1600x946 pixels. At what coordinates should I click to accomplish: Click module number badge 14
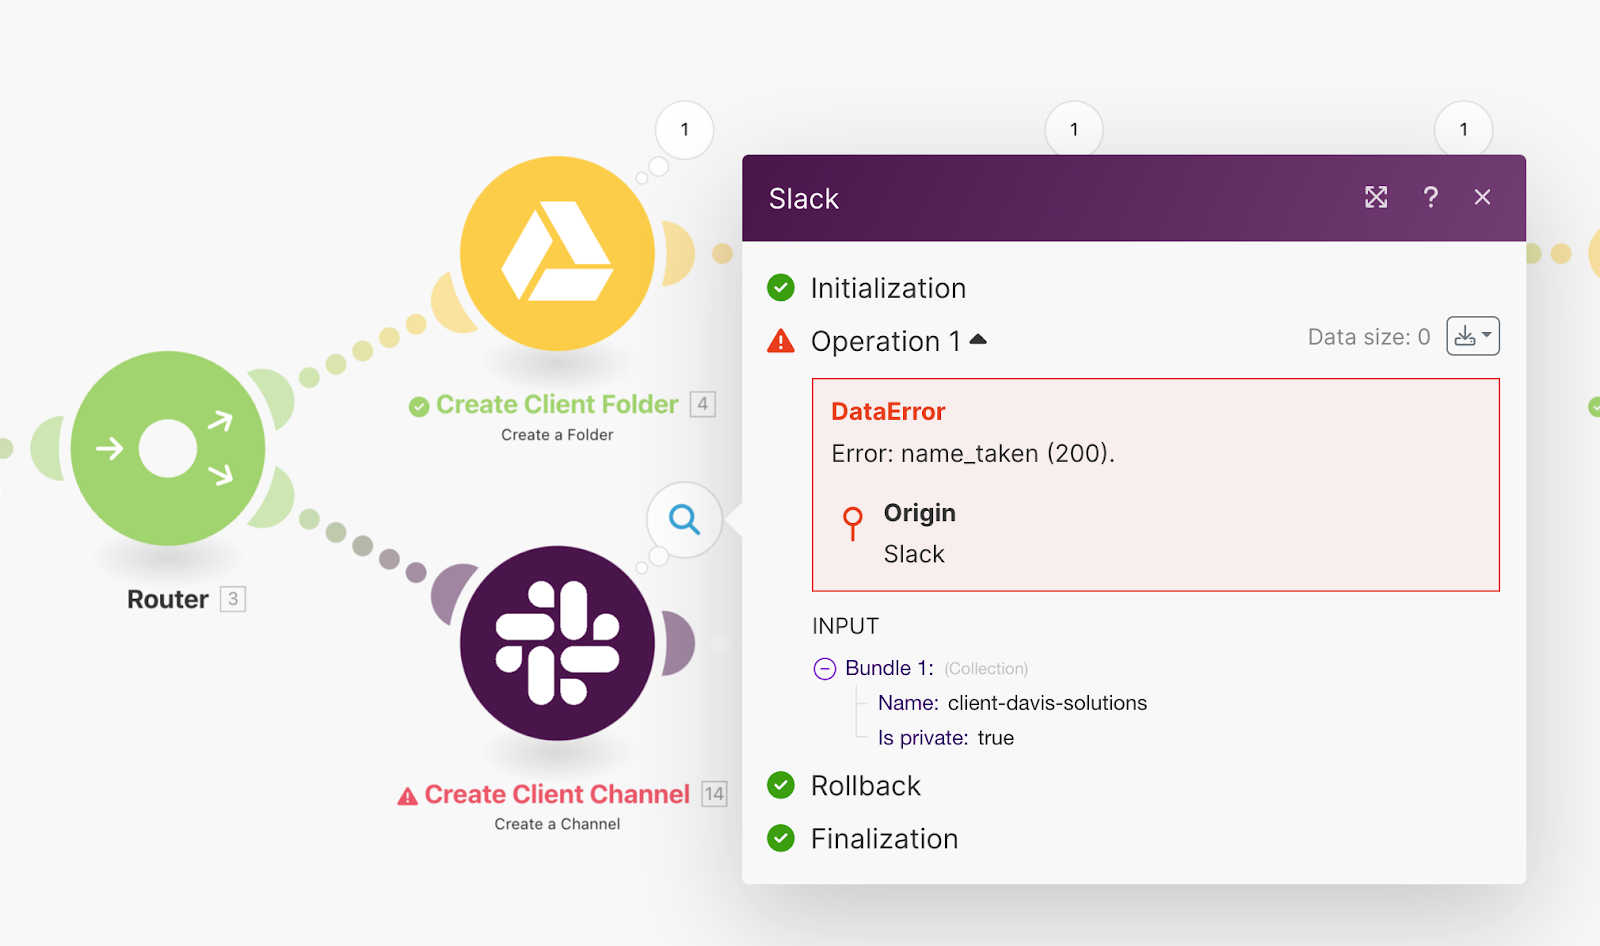point(714,794)
